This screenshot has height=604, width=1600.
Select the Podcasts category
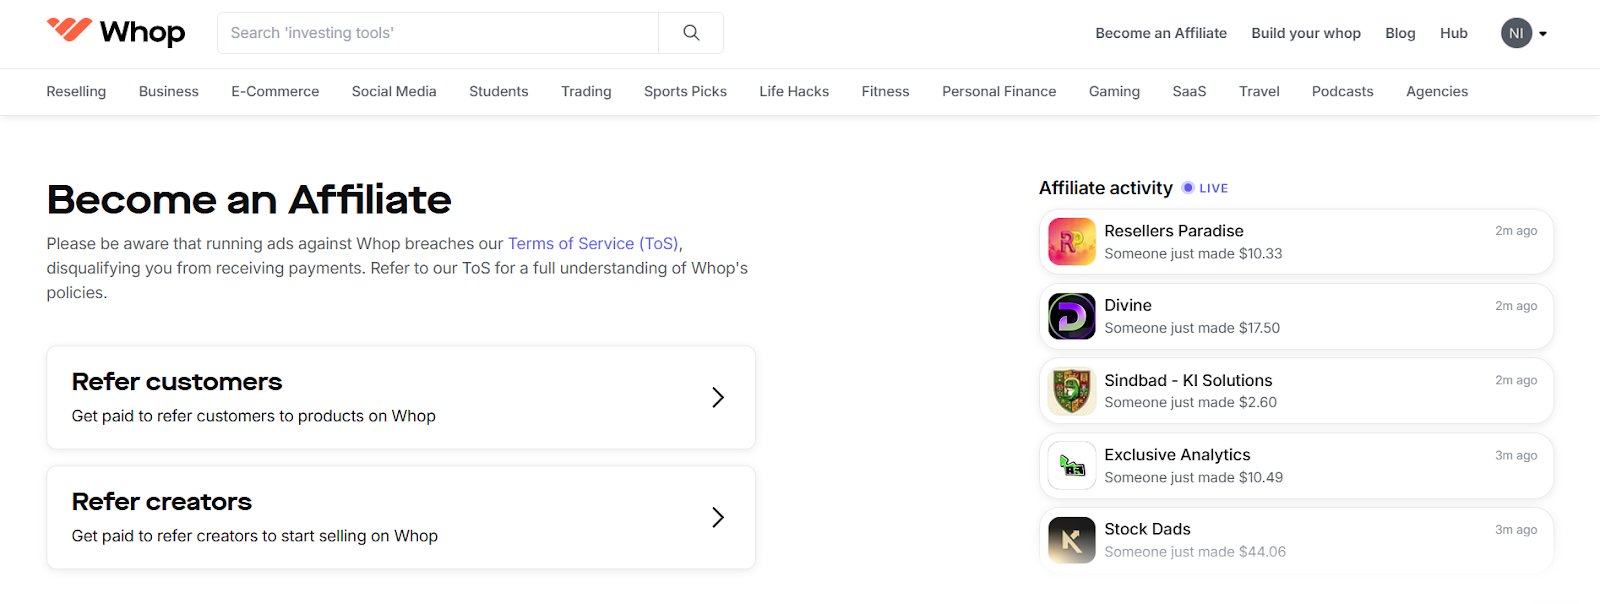pyautogui.click(x=1342, y=91)
